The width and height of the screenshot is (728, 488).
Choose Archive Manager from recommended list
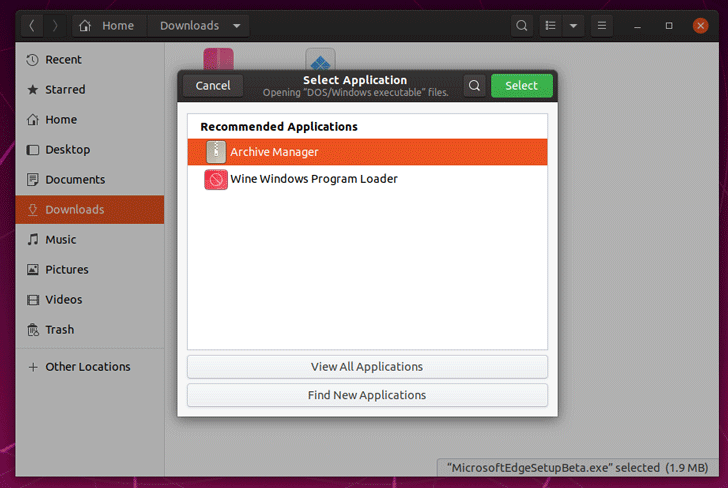367,152
